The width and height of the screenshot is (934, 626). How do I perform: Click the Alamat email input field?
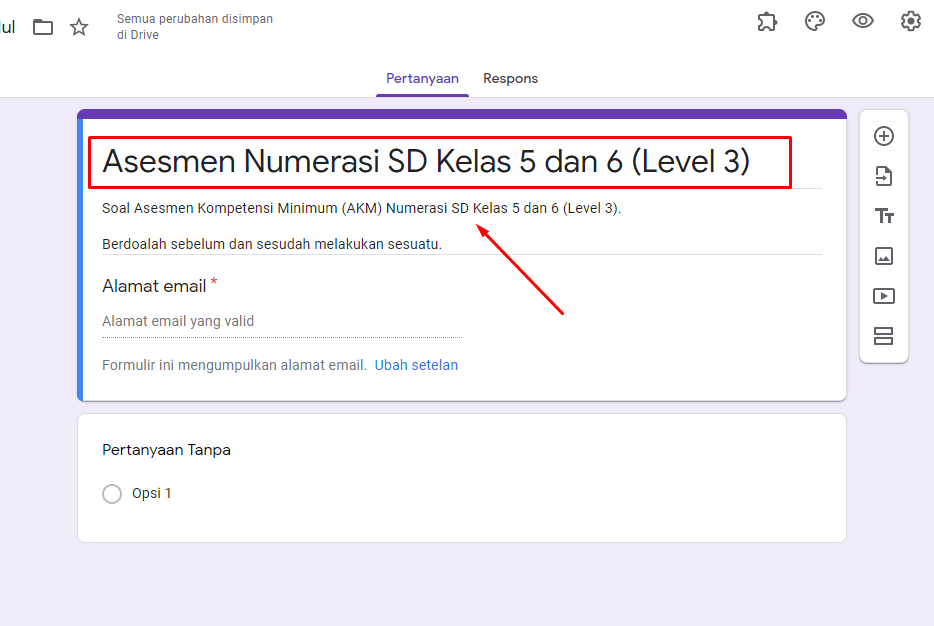coord(280,320)
